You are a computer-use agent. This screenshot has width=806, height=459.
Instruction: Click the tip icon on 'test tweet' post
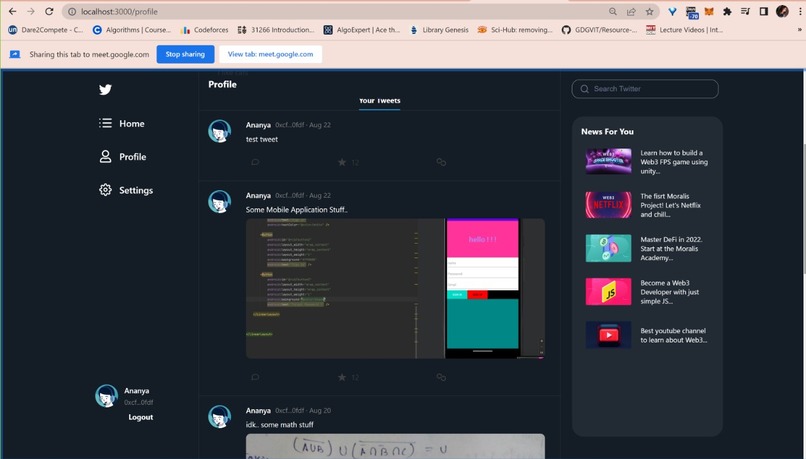click(x=441, y=162)
